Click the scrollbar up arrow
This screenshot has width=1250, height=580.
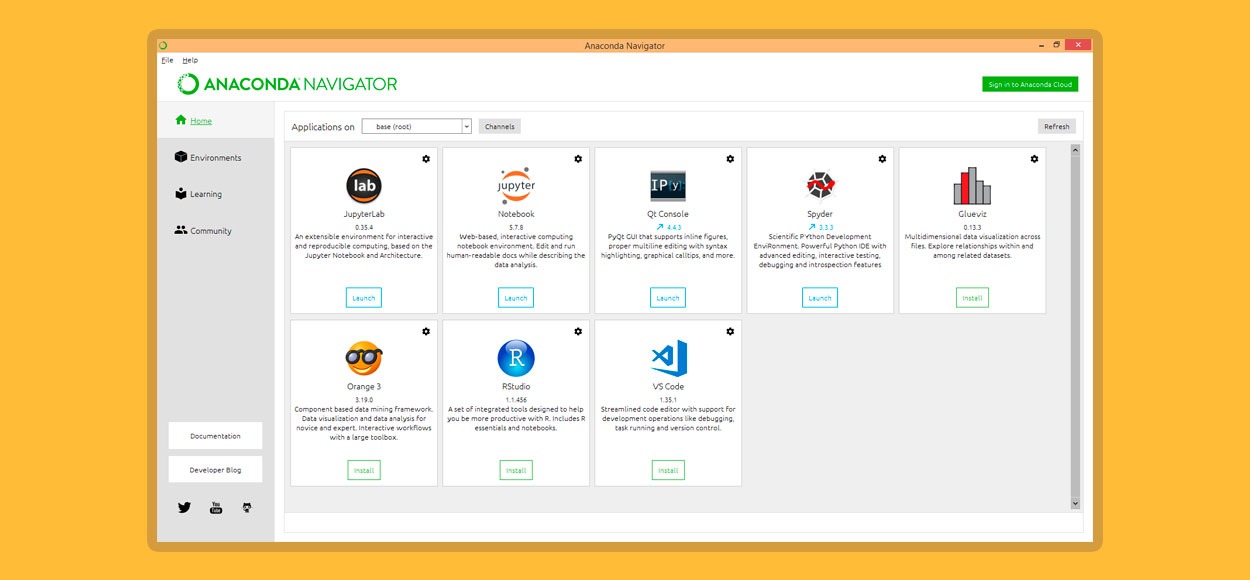1076,150
